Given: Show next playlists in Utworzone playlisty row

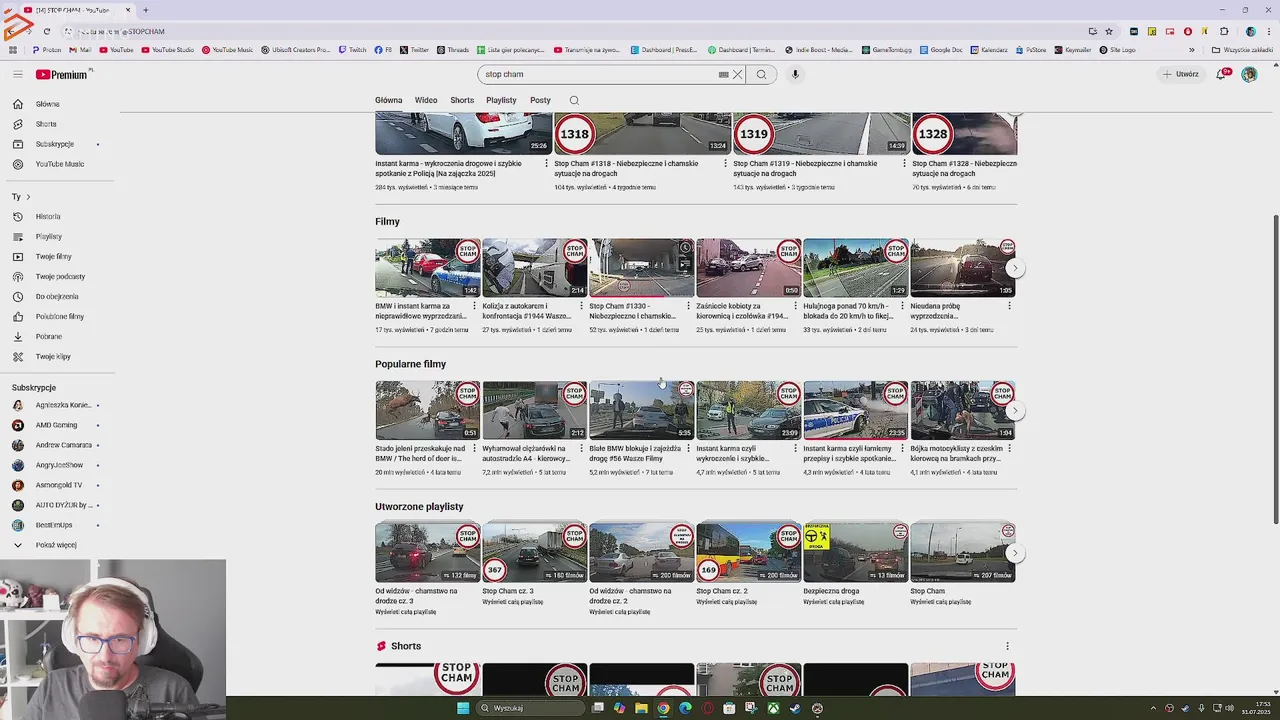Looking at the screenshot, I should click(1014, 553).
